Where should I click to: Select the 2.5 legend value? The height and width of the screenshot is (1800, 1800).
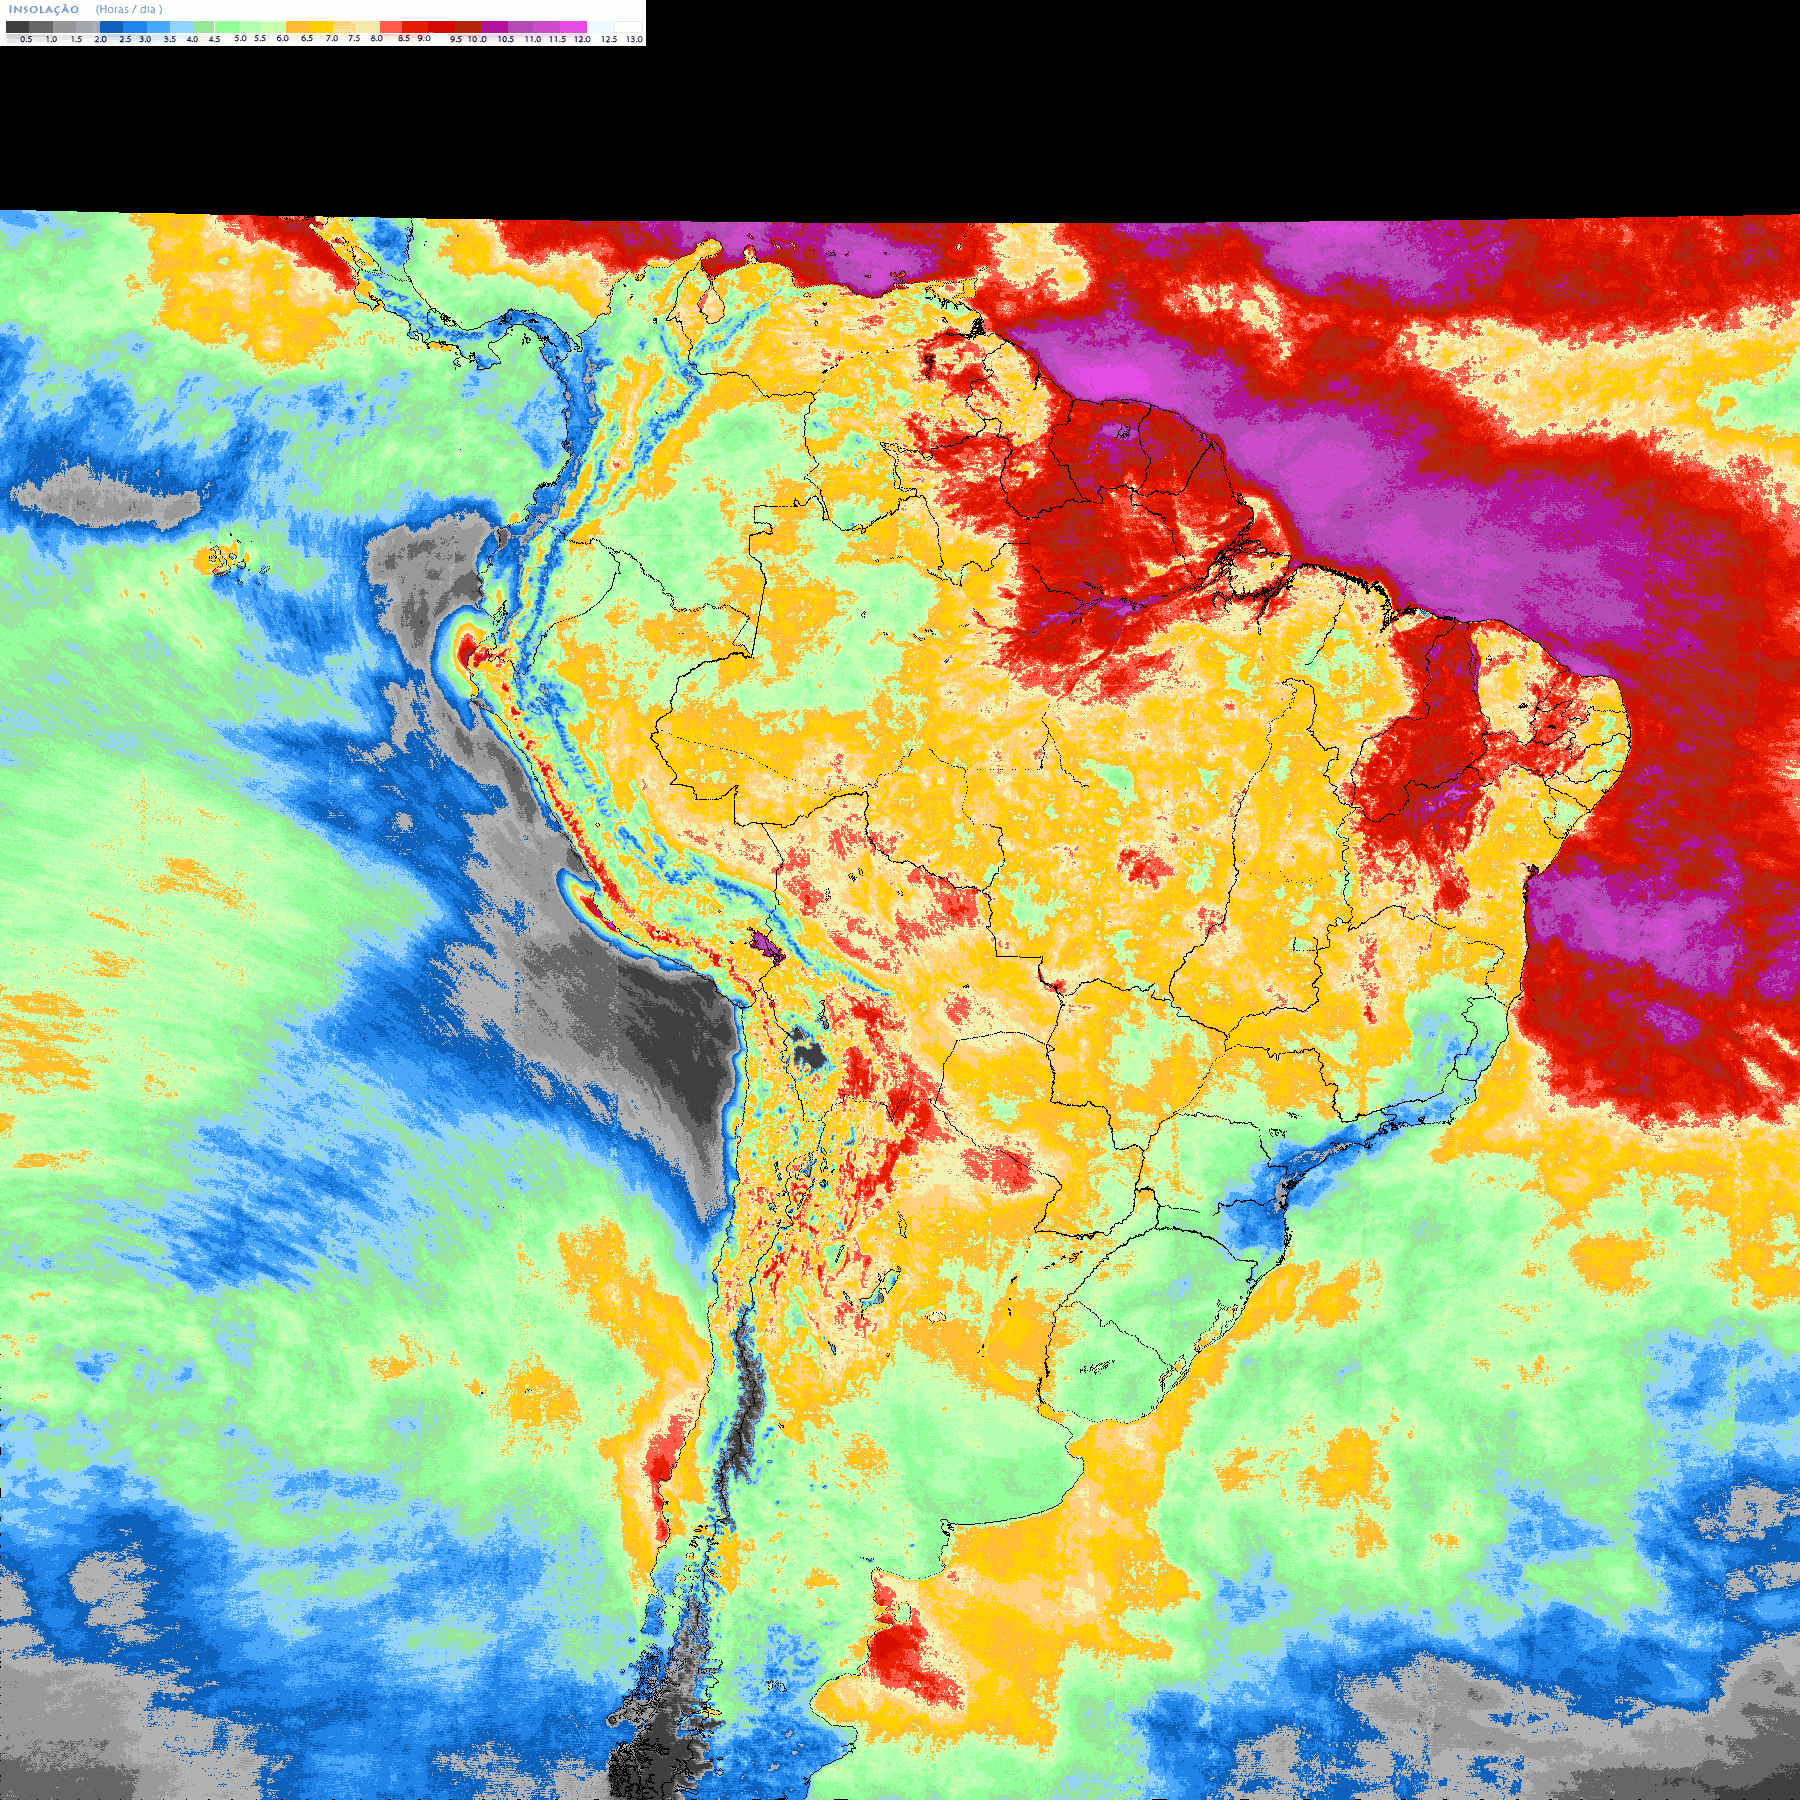point(125,40)
